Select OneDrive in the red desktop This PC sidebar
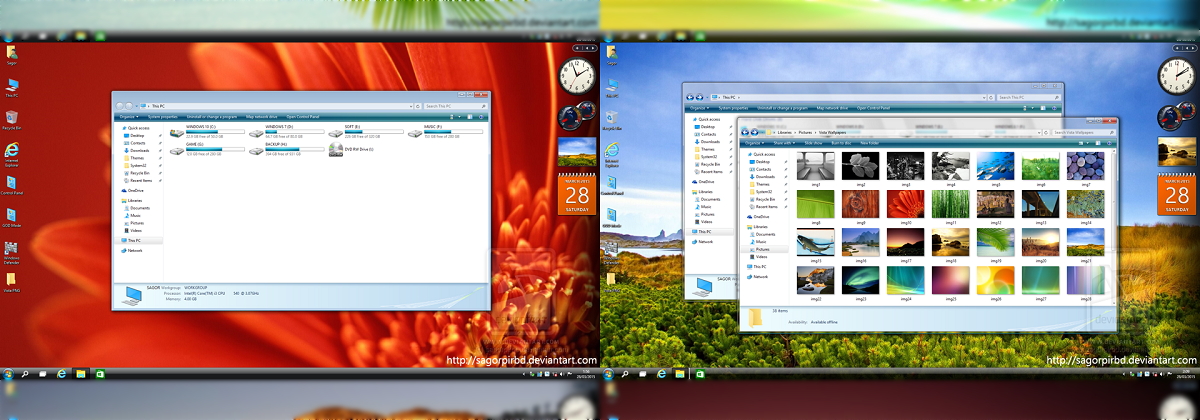 coord(135,190)
